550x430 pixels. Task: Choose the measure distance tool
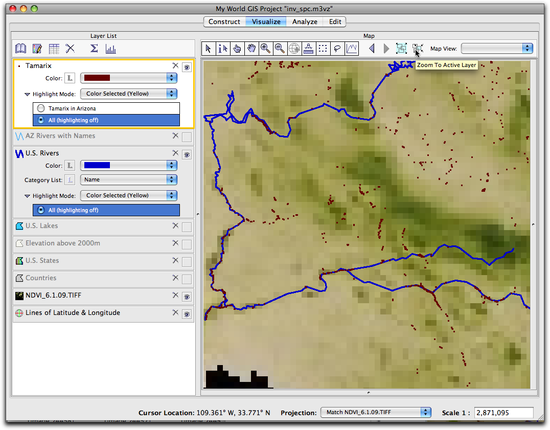click(x=309, y=48)
